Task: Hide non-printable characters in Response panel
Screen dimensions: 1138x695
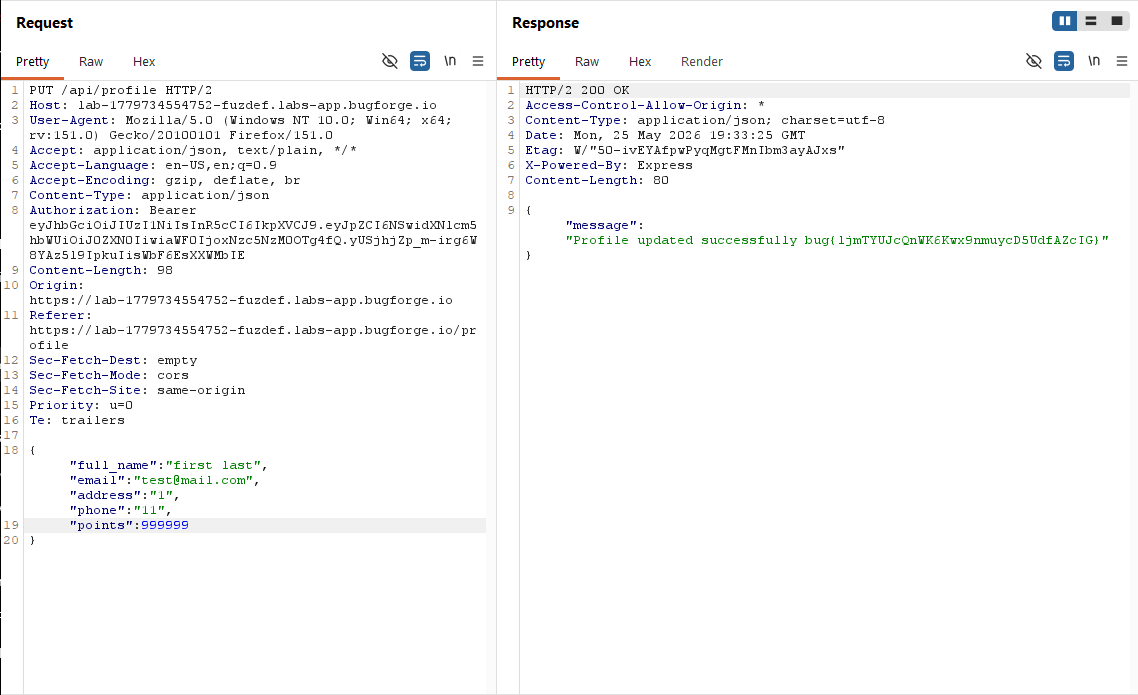Action: point(1033,61)
